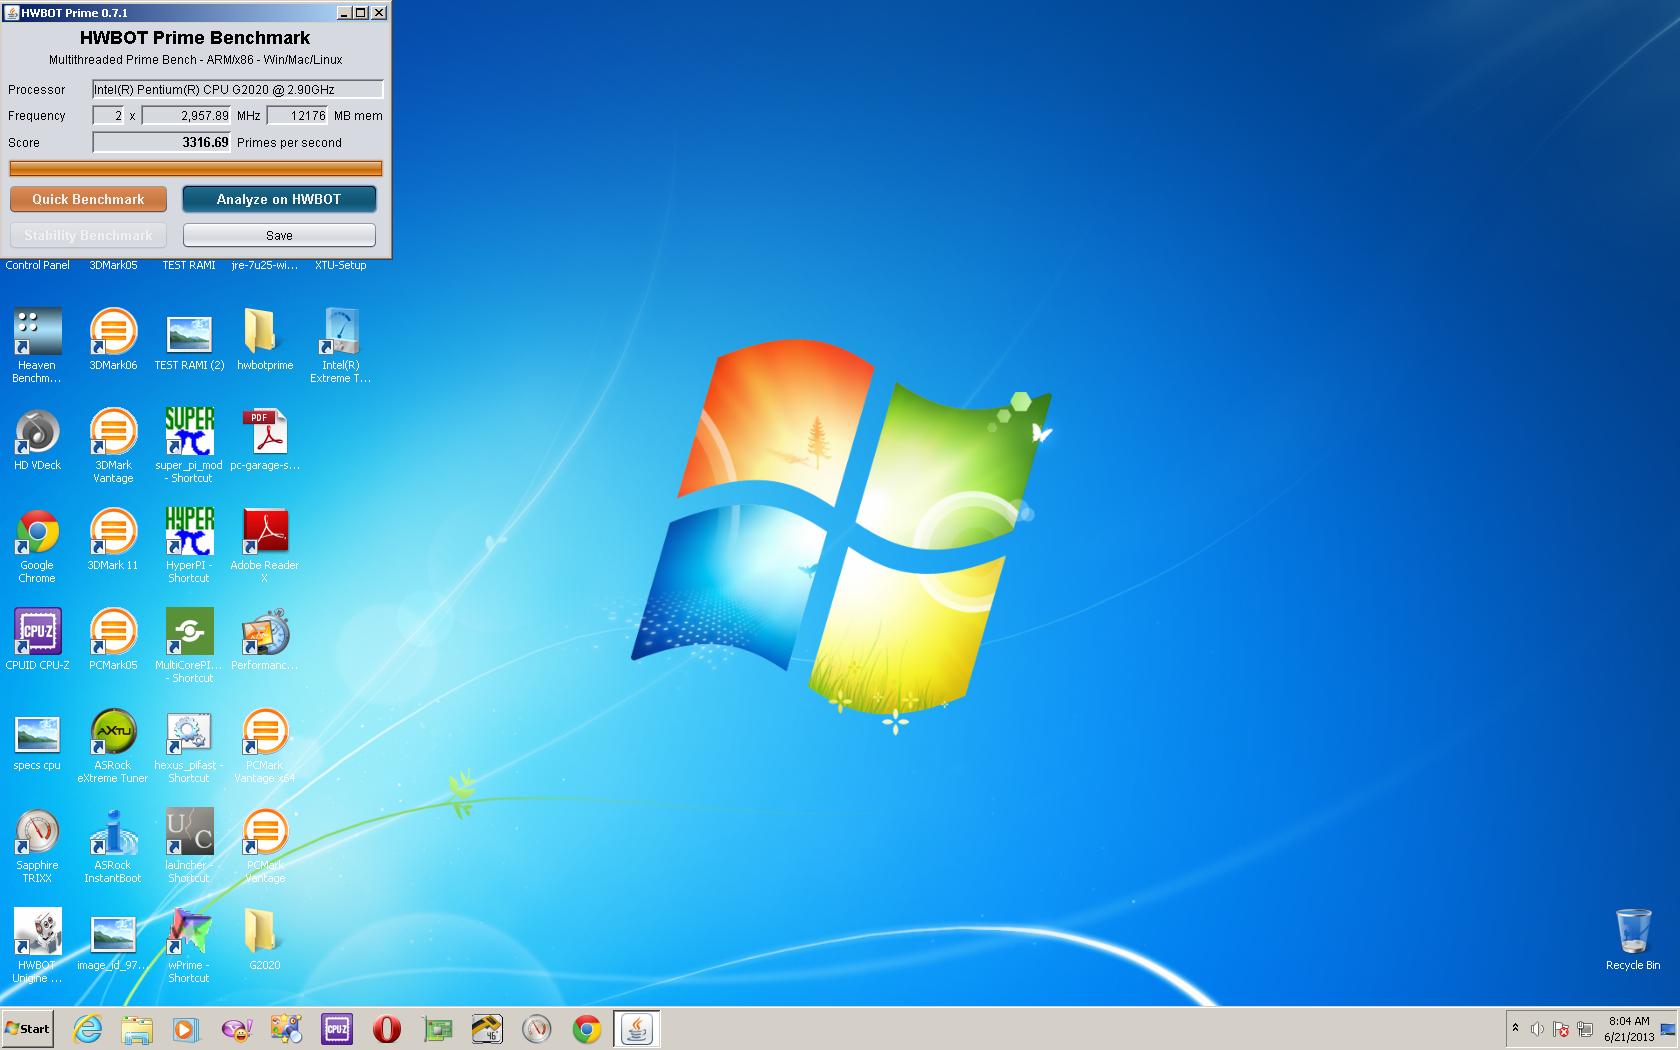Screen dimensions: 1680x1050
Task: Open paint-like taskbar icon with magnifier
Action: [x=287, y=1029]
